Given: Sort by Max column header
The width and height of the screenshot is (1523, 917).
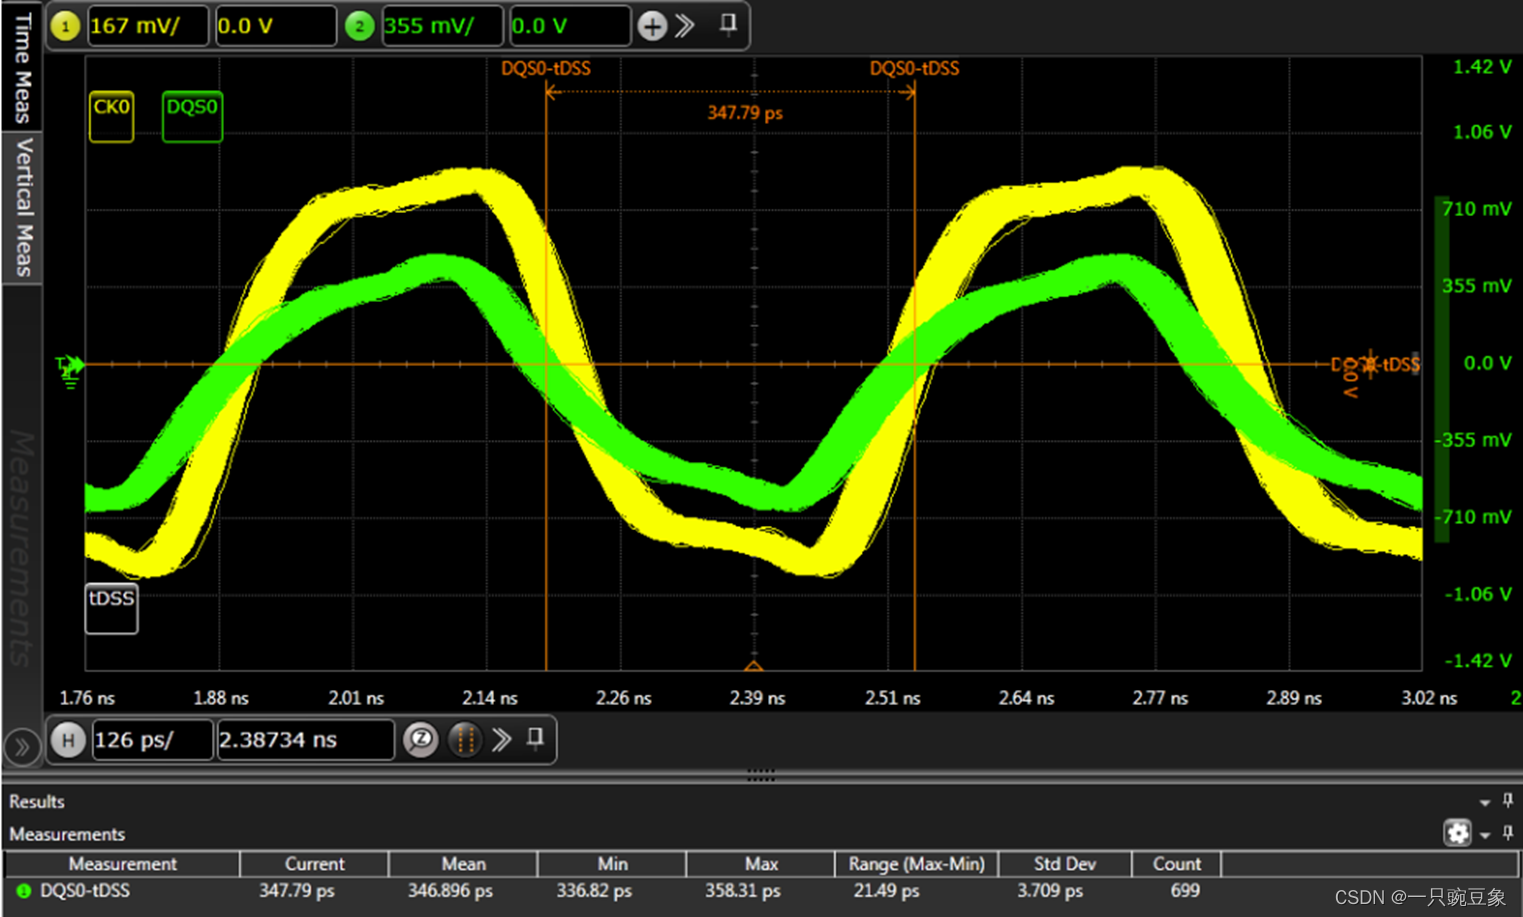Looking at the screenshot, I should pyautogui.click(x=761, y=864).
